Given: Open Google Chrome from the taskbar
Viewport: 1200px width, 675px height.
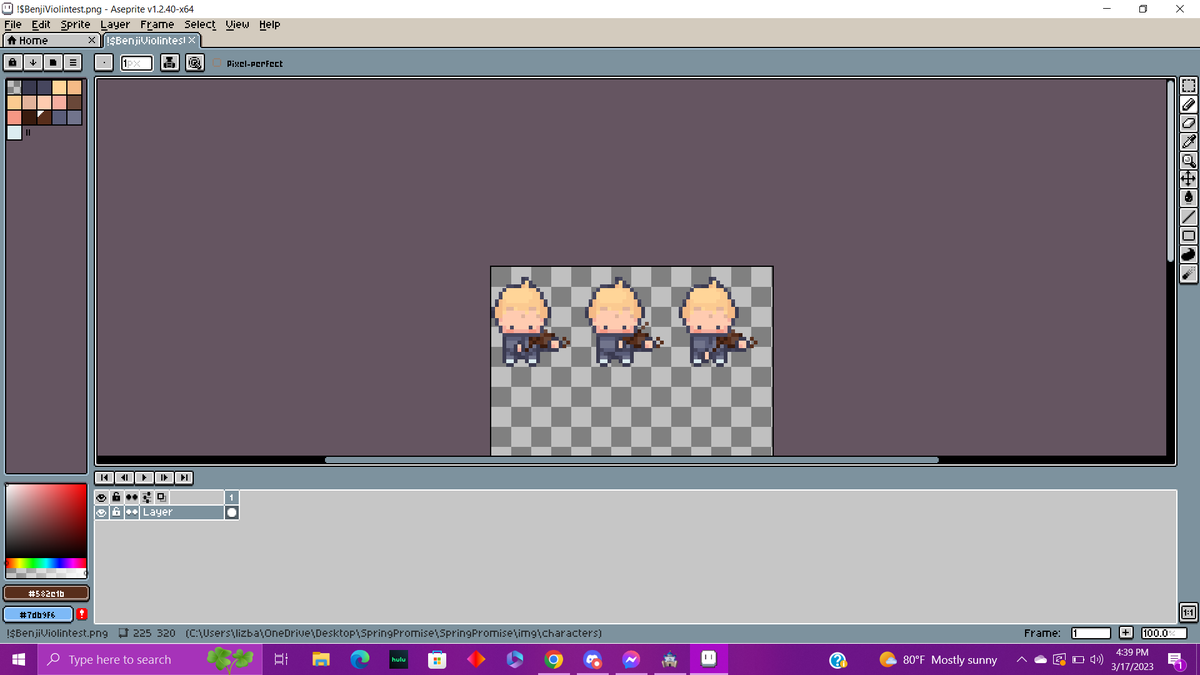Looking at the screenshot, I should tap(554, 659).
